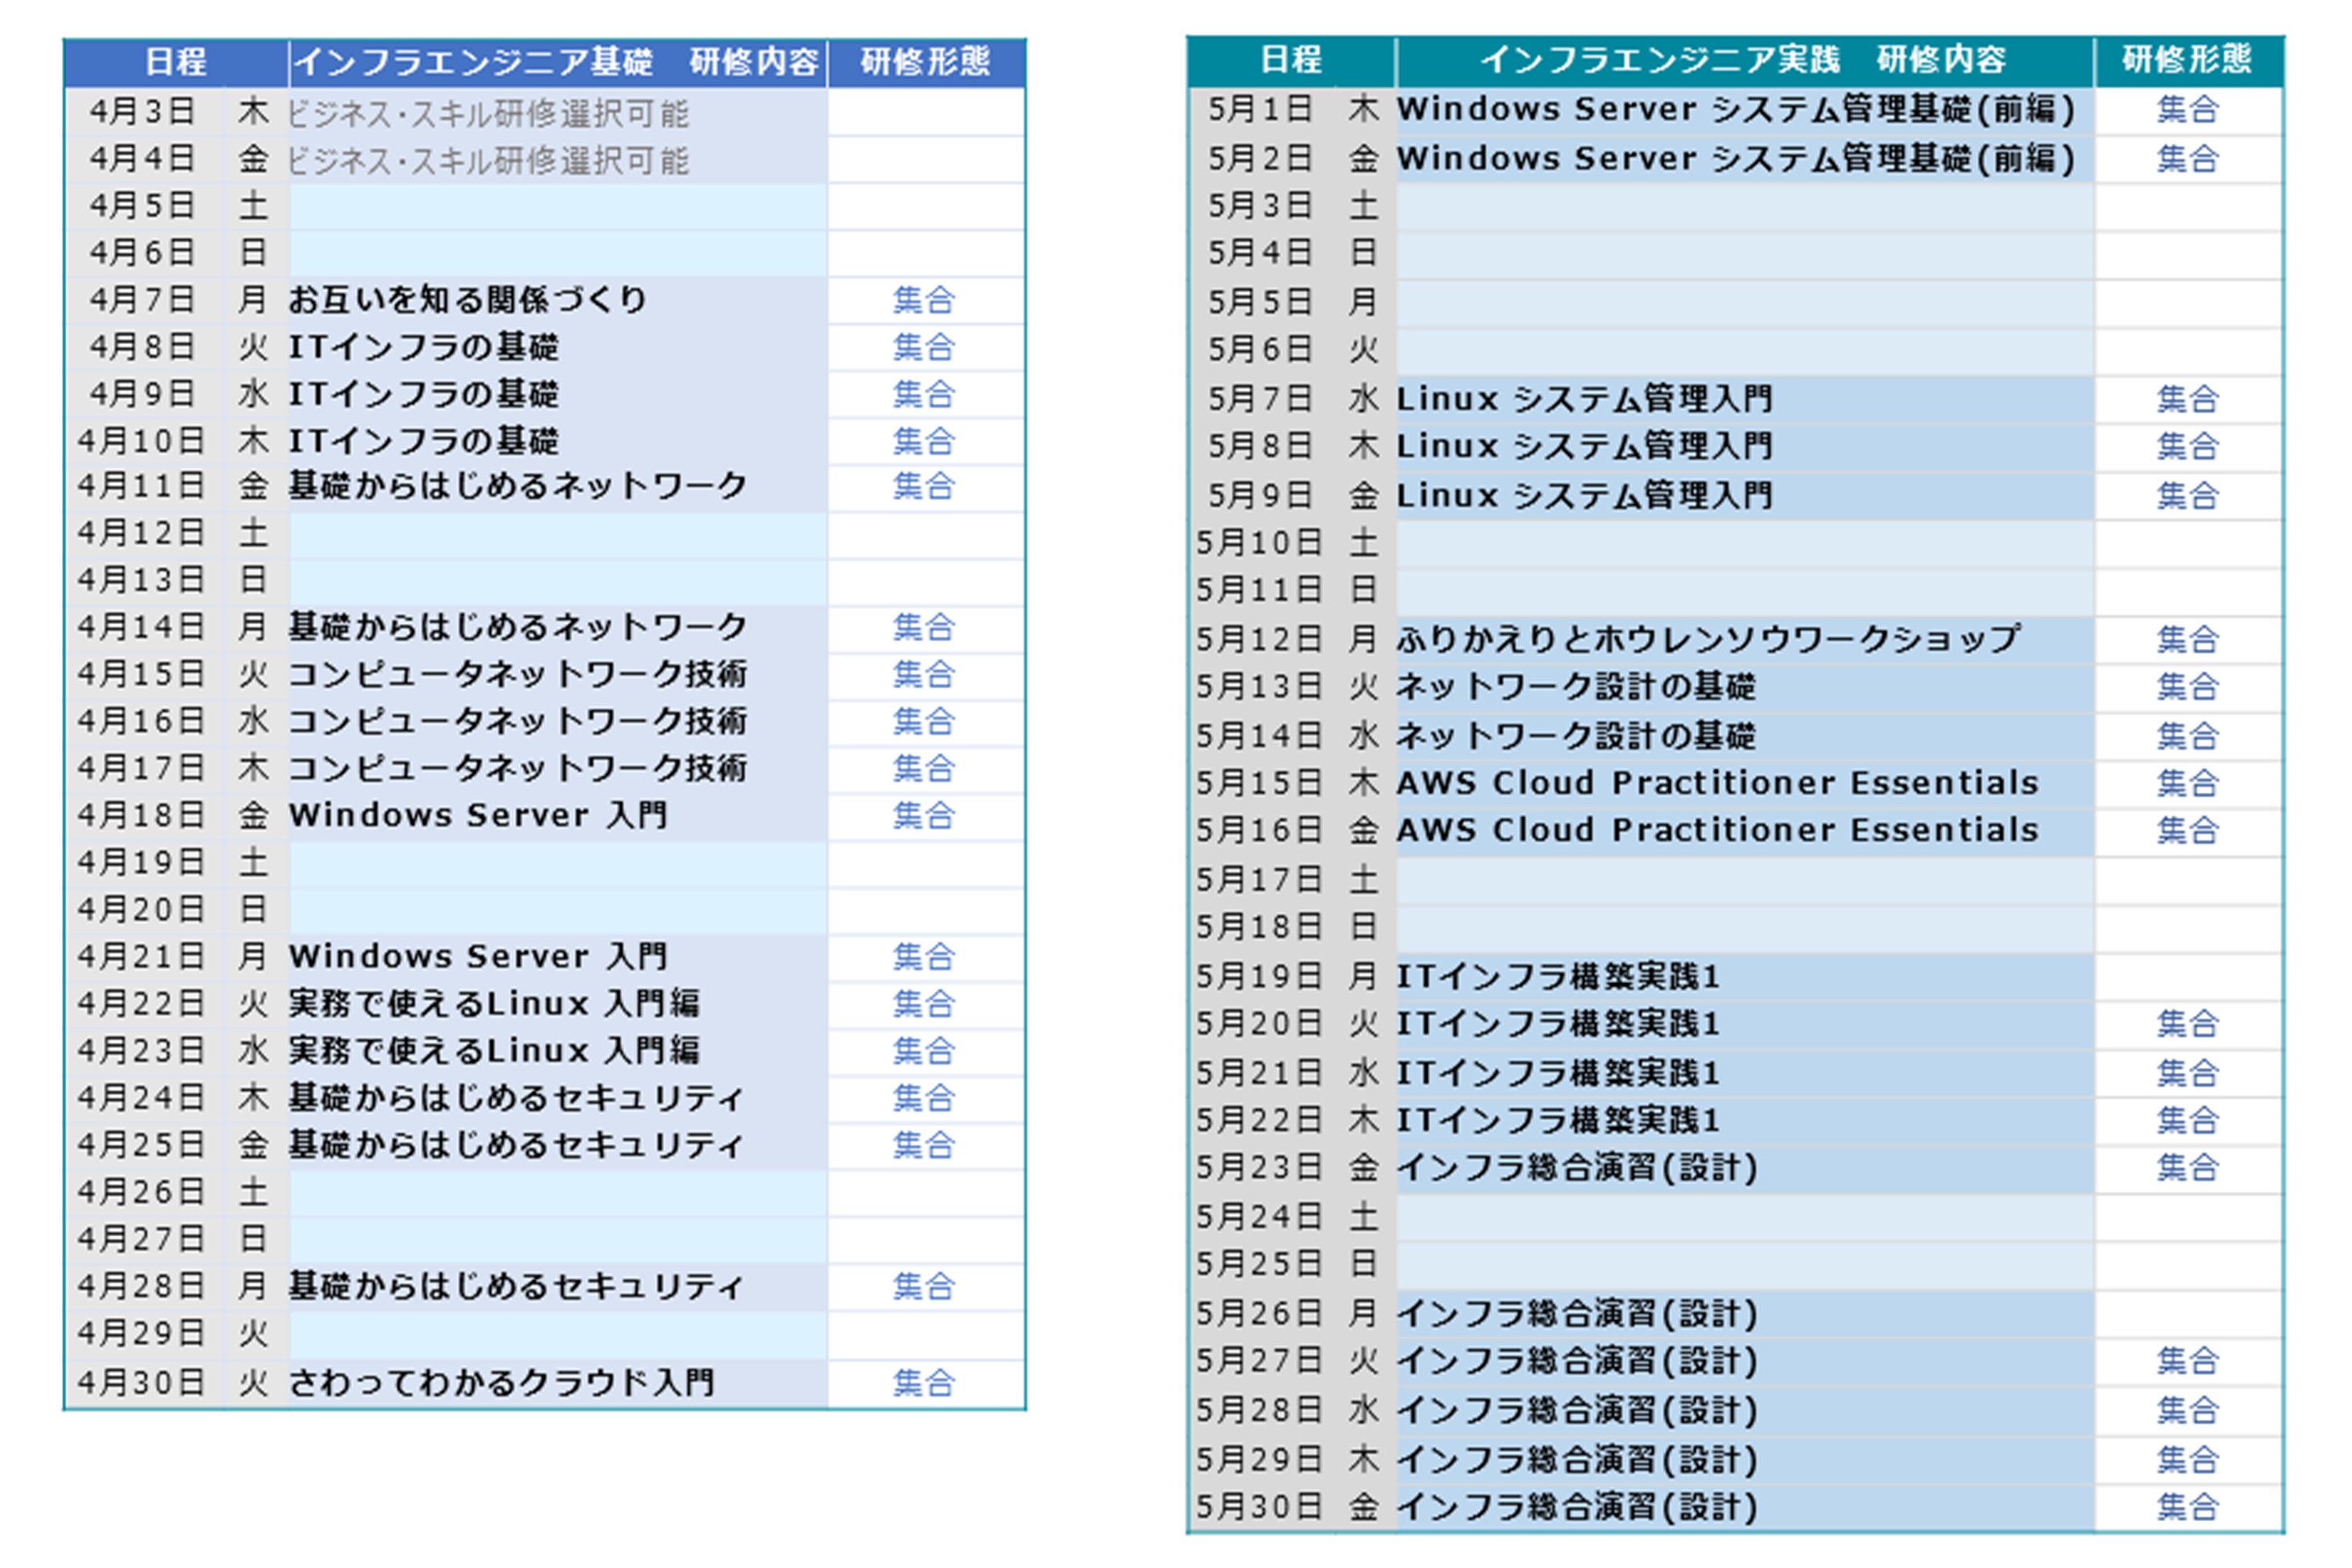Click "Linux システム管理入門" on the 5月9日 row
Viewport: 2352px width, 1568px height.
coord(1585,495)
